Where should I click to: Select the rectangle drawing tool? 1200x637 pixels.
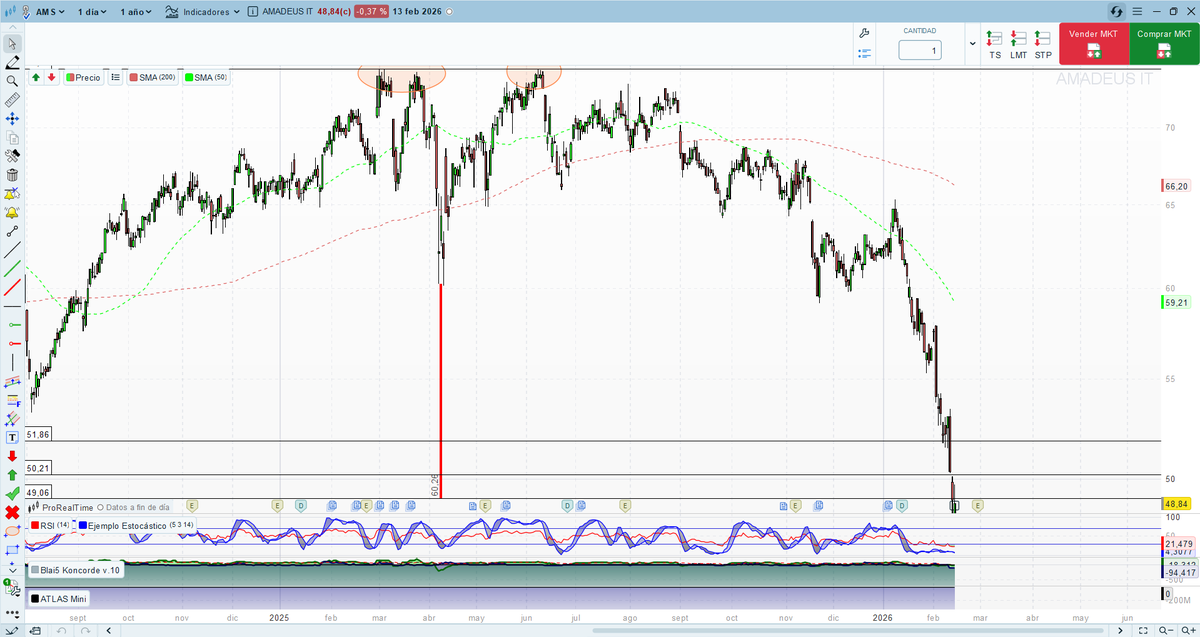pyautogui.click(x=12, y=550)
